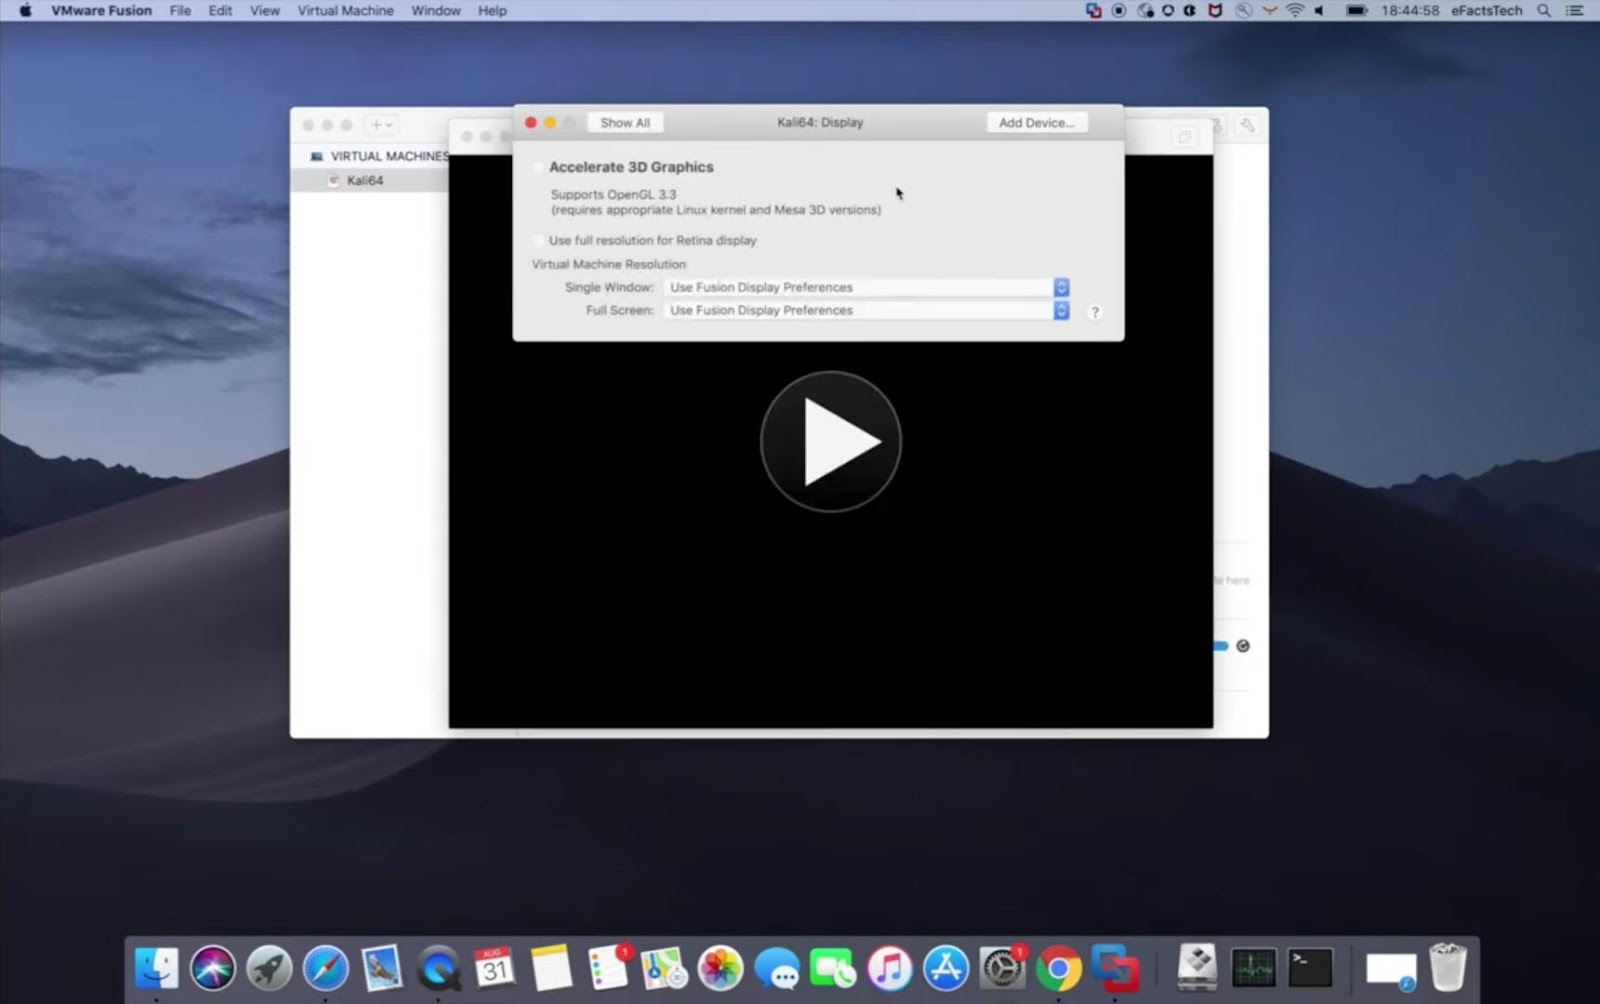
Task: Click the VIRTUAL MACHINES sidebar header
Action: (390, 156)
